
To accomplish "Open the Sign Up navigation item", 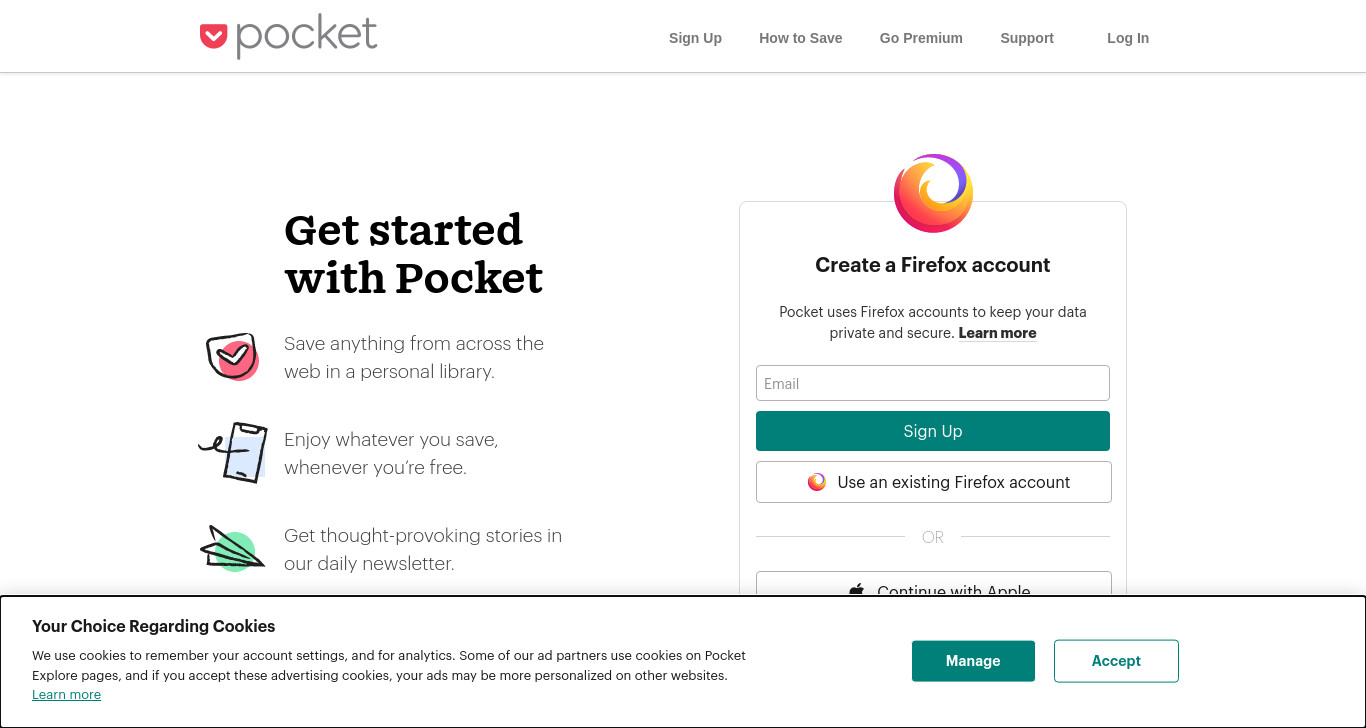I will 695,38.
